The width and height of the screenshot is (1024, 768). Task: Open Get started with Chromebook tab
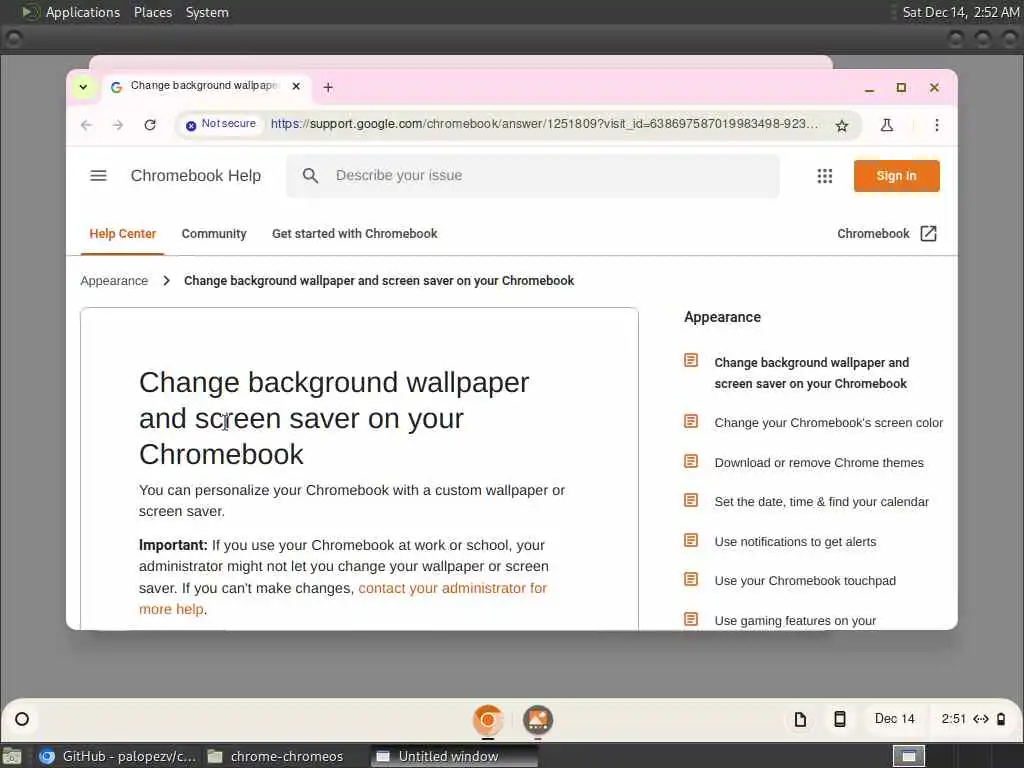coord(355,234)
